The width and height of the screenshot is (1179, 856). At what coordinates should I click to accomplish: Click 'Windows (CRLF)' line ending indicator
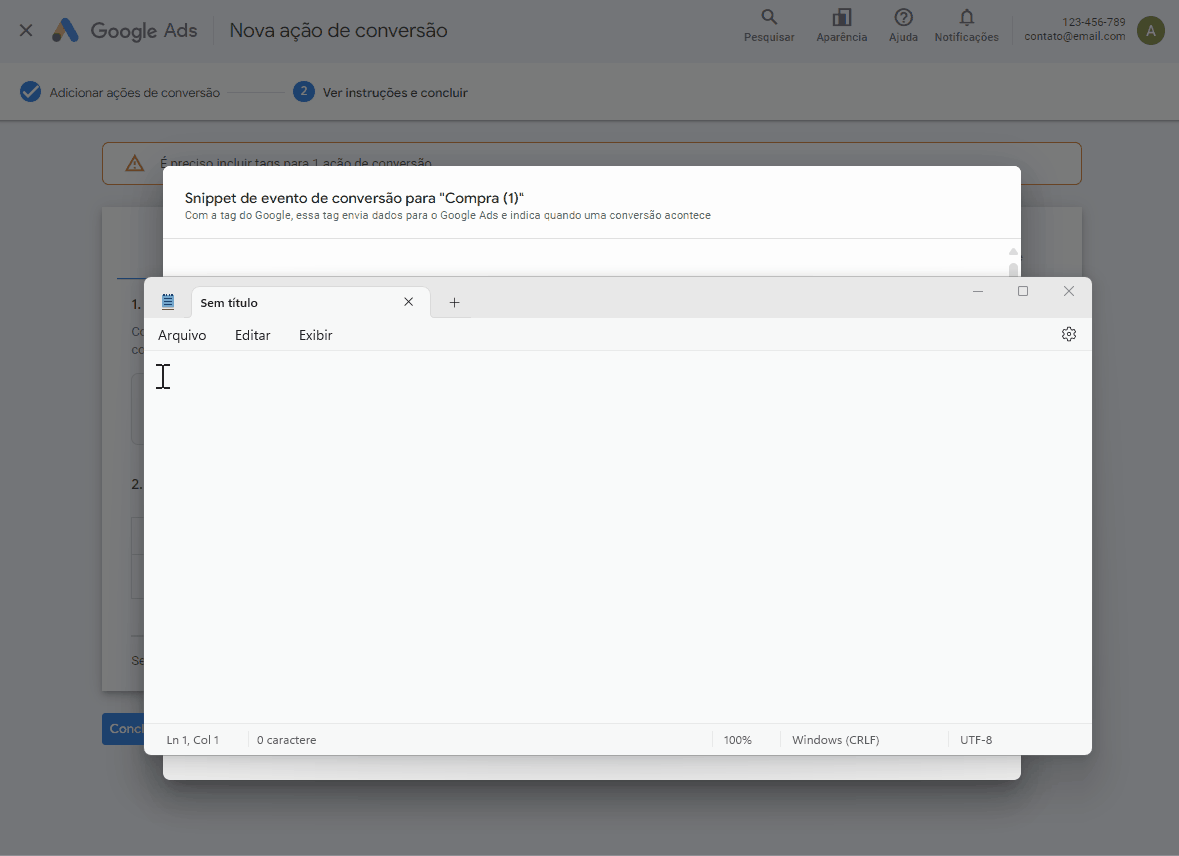[x=835, y=740]
